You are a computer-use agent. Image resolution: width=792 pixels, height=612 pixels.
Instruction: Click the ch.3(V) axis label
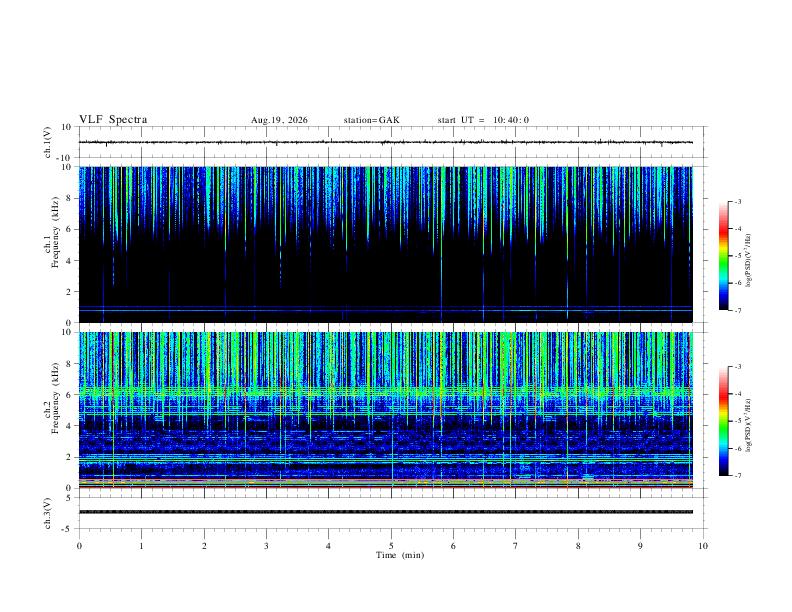[48, 514]
